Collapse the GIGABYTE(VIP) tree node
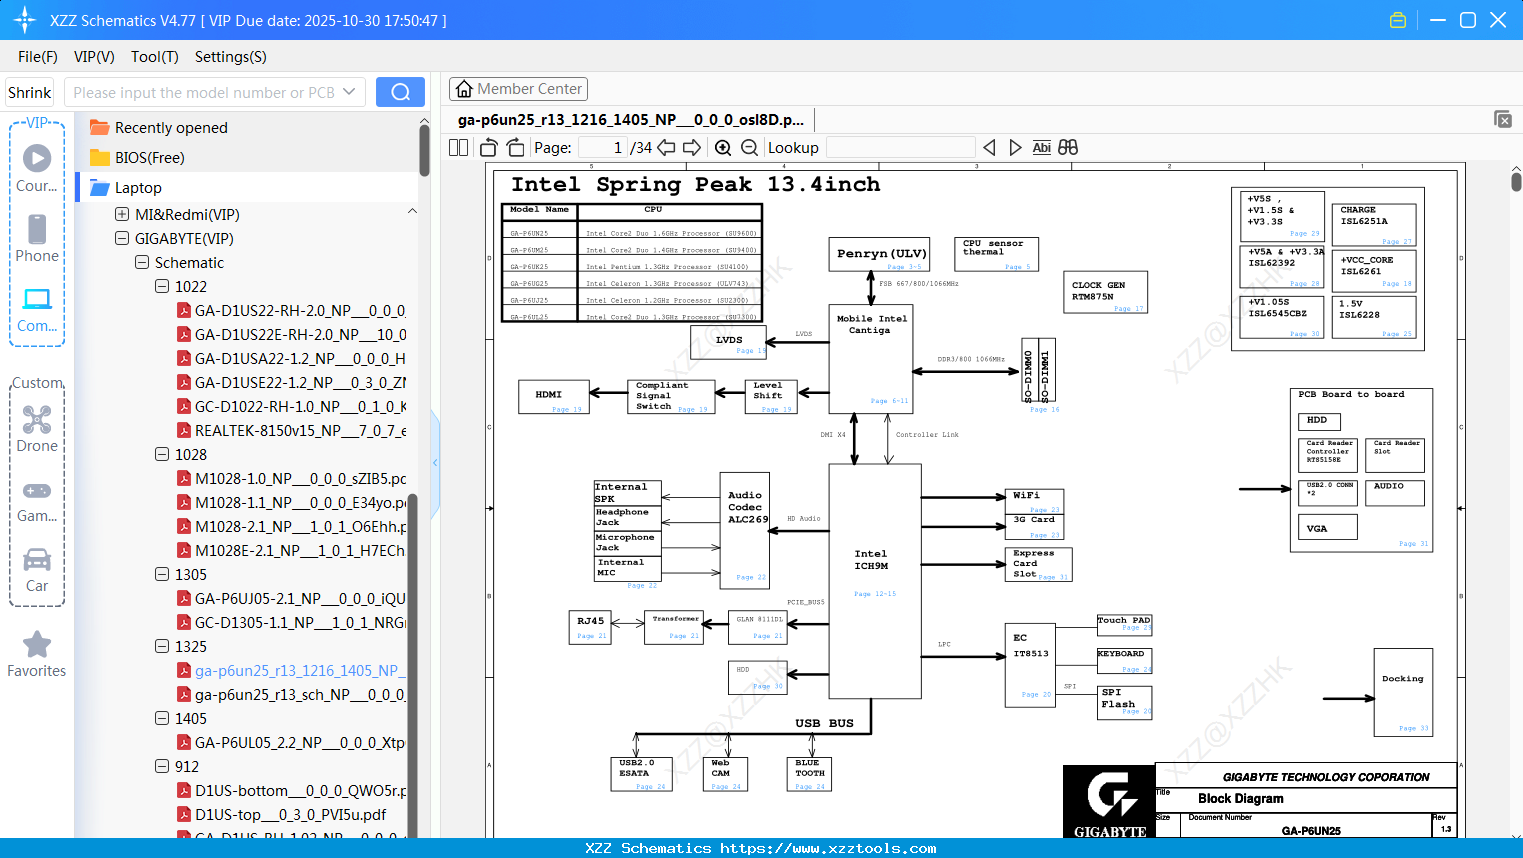This screenshot has width=1523, height=858. coord(122,238)
